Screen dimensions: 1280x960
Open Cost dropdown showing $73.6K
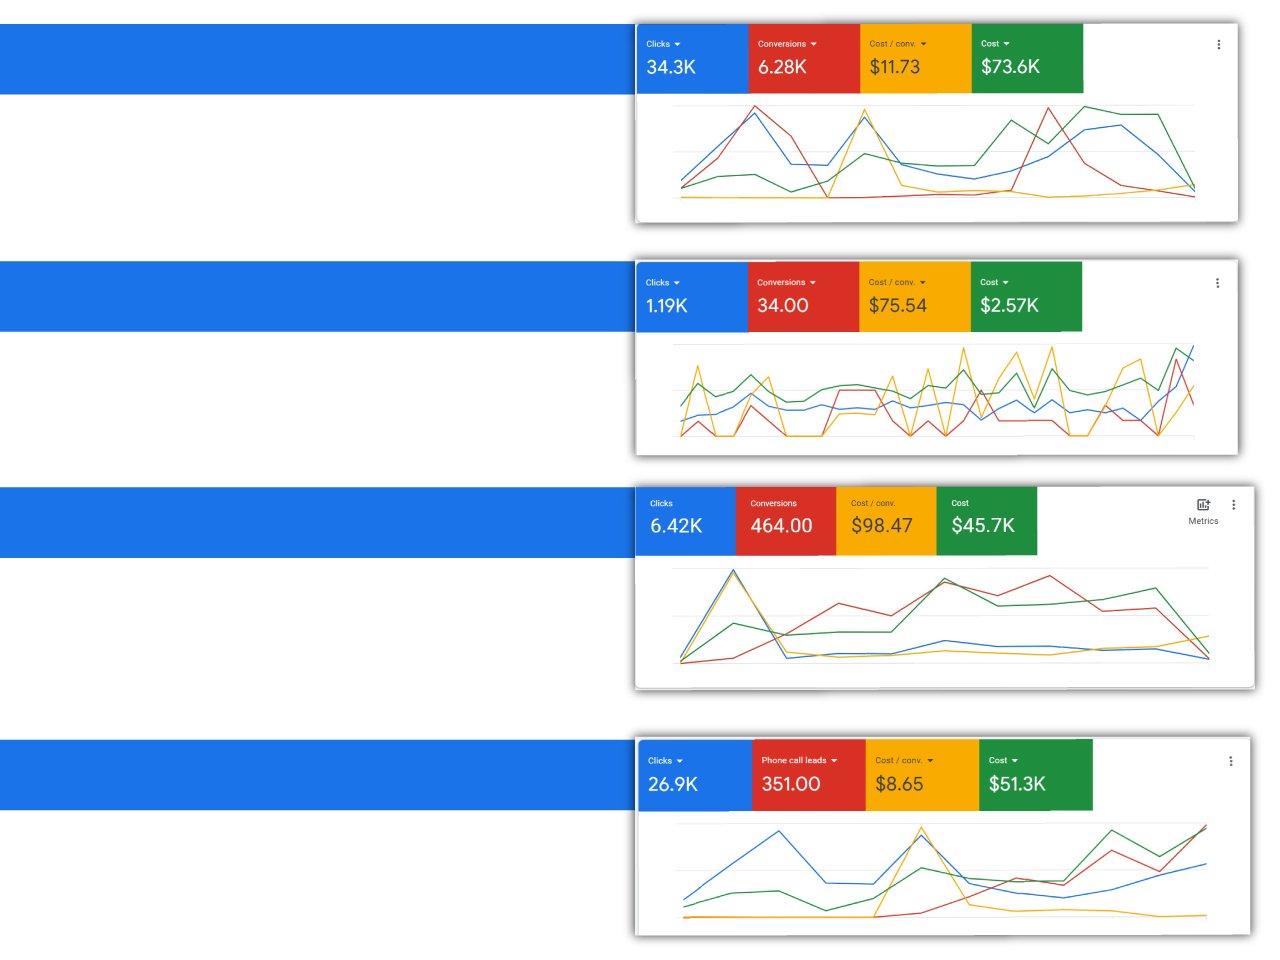click(995, 44)
